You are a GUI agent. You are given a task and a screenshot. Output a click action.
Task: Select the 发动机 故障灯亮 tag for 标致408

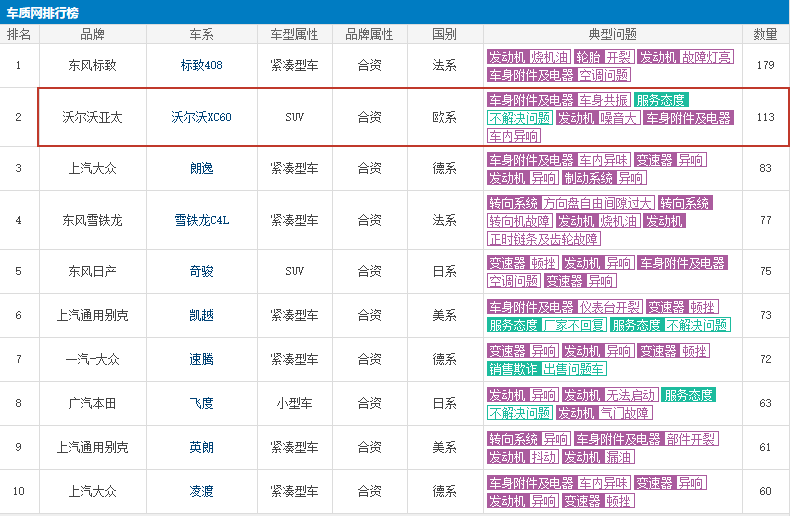tap(685, 57)
